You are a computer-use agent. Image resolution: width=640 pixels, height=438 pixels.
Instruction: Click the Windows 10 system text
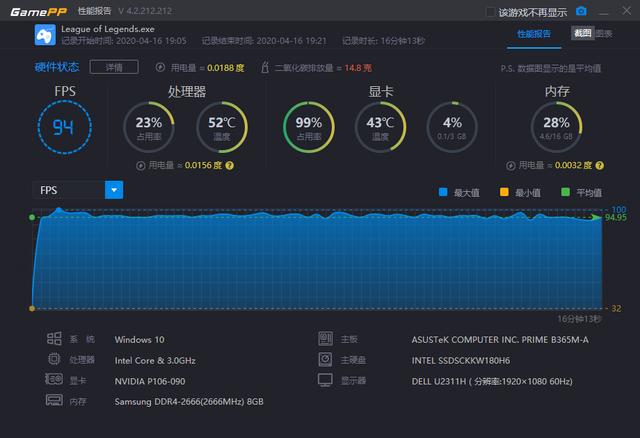pos(140,340)
